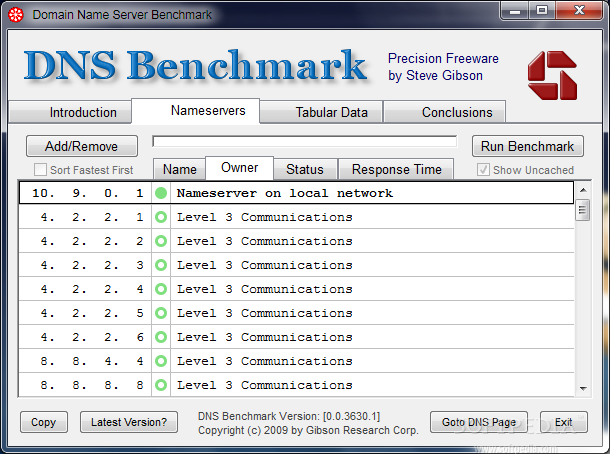
Task: Click IP address 4.2.2.6
Action: coord(92,337)
